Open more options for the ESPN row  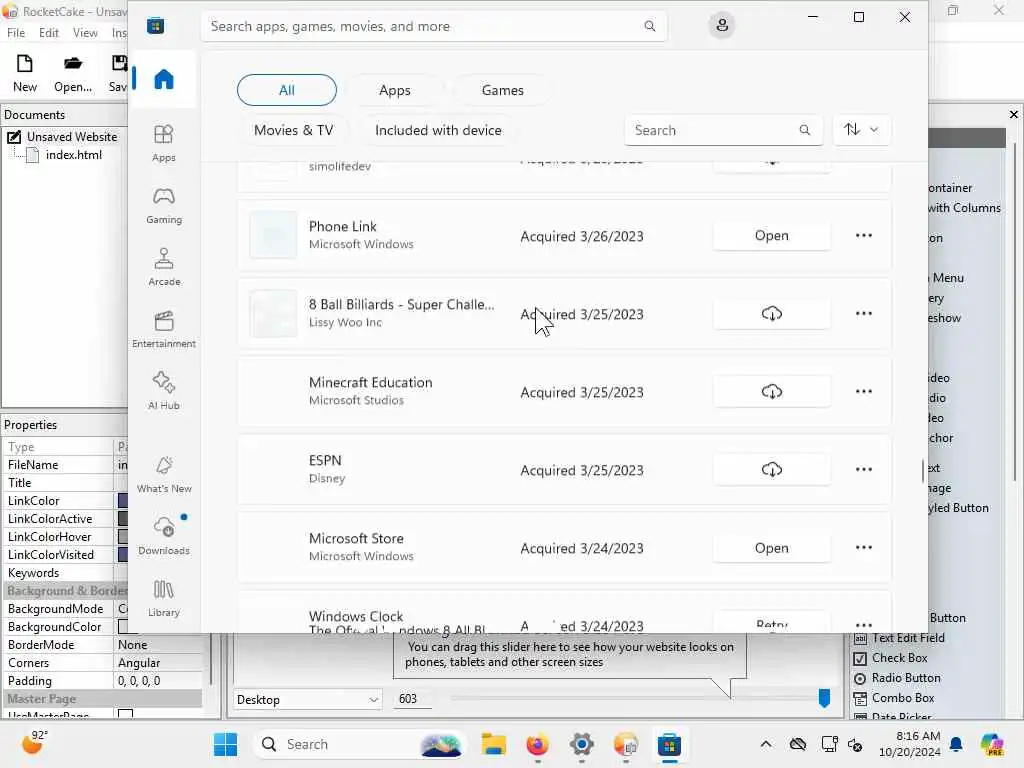point(863,470)
